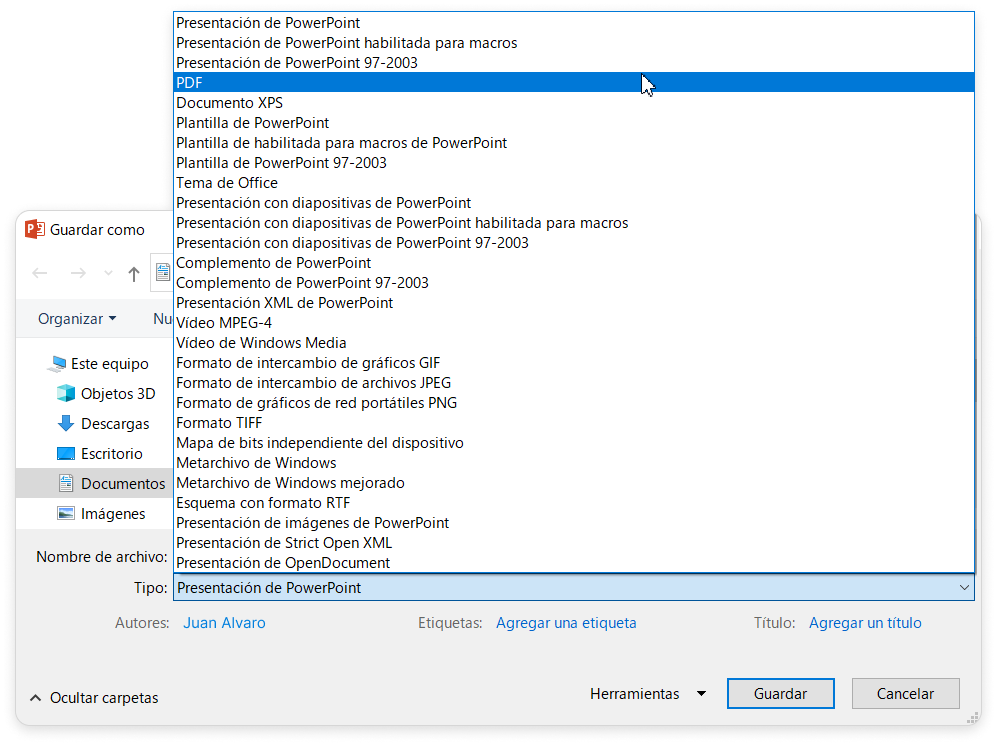Select Este equipo in navigation tree
Image resolution: width=997 pixels, height=745 pixels.
click(x=109, y=364)
